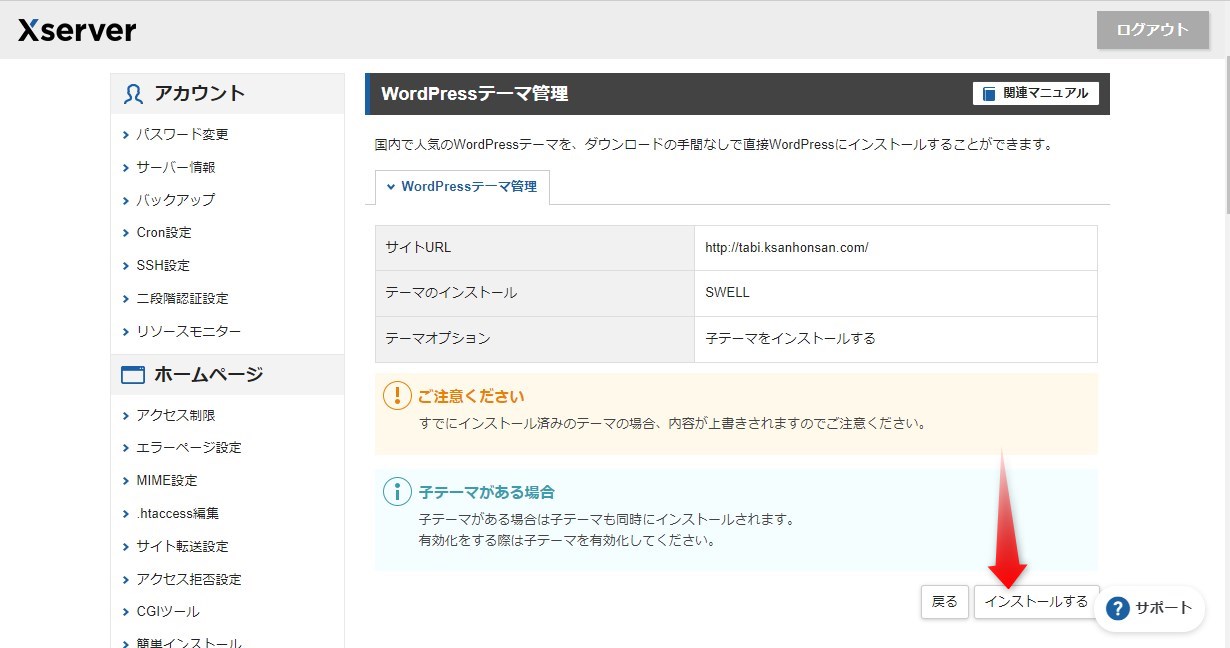Collapse the WordPressテーマ管理 panel chevron
Screen dimensions: 1230x648
pyautogui.click(x=391, y=187)
